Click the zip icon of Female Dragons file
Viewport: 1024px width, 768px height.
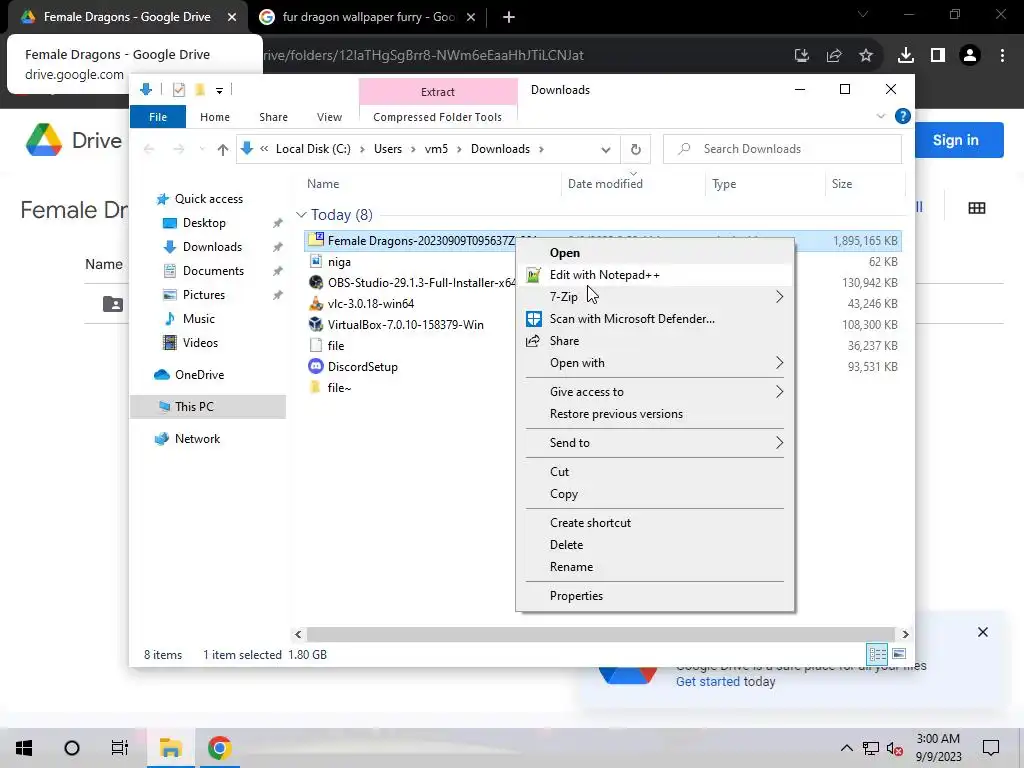pyautogui.click(x=316, y=240)
